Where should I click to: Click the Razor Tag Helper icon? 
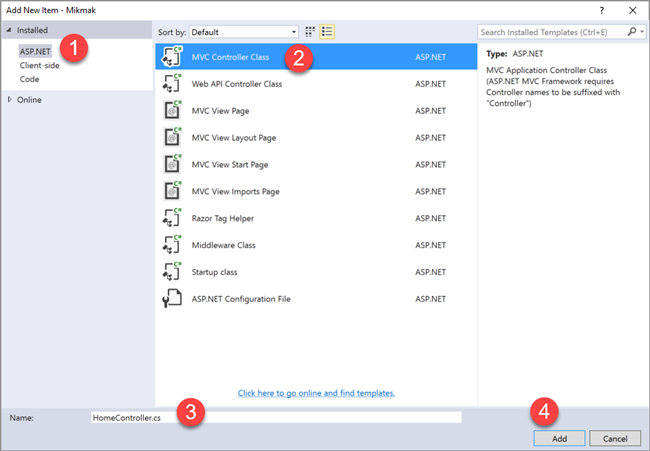pos(172,218)
